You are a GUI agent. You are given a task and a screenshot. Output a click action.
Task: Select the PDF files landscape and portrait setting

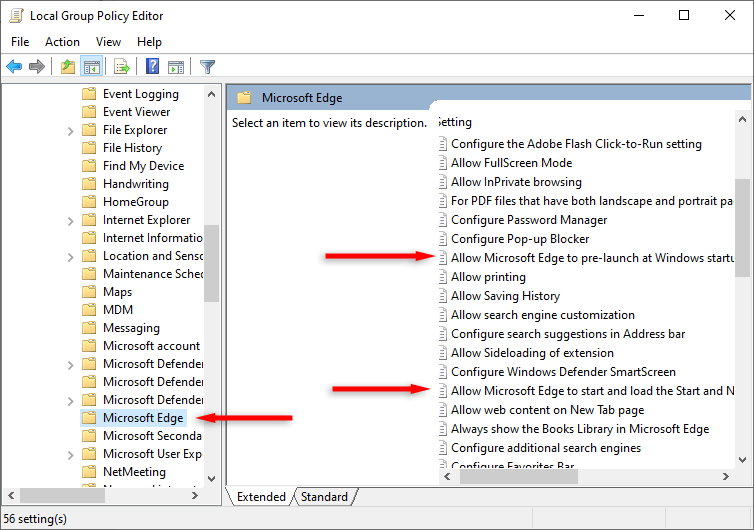pyautogui.click(x=592, y=201)
